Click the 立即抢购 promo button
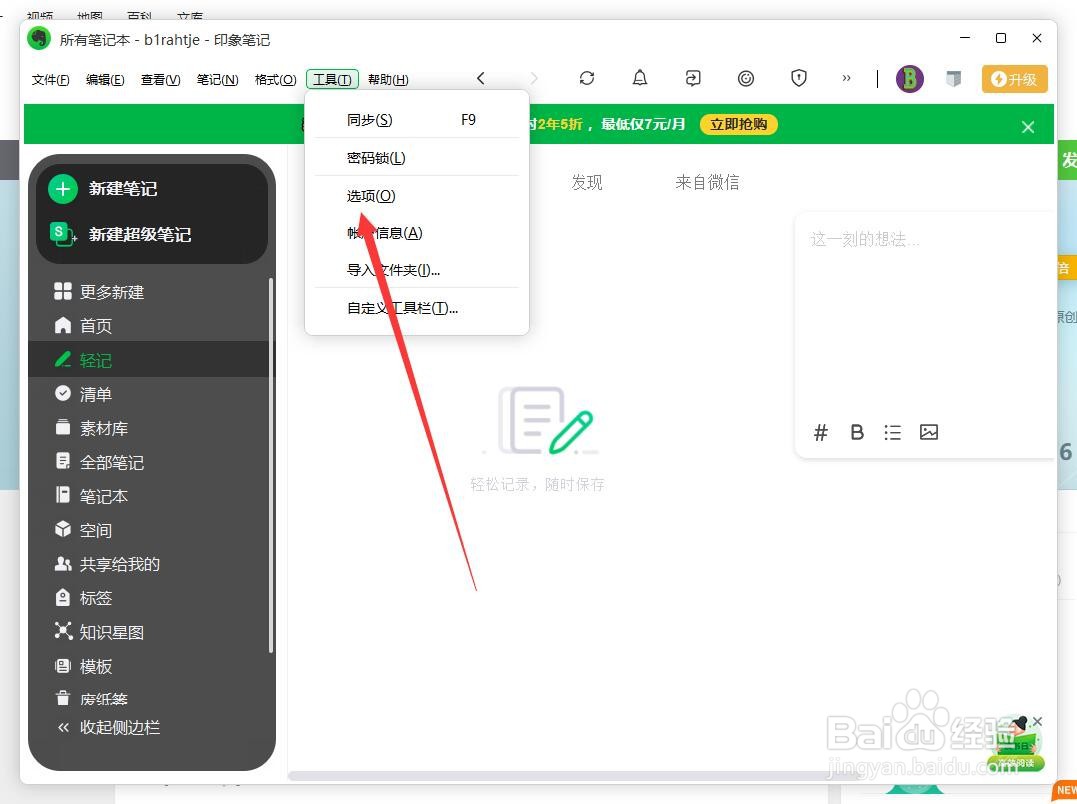1077x804 pixels. [x=738, y=124]
